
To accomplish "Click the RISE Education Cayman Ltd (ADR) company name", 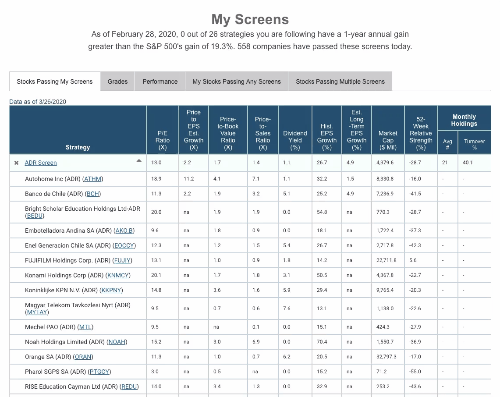I will [71, 387].
